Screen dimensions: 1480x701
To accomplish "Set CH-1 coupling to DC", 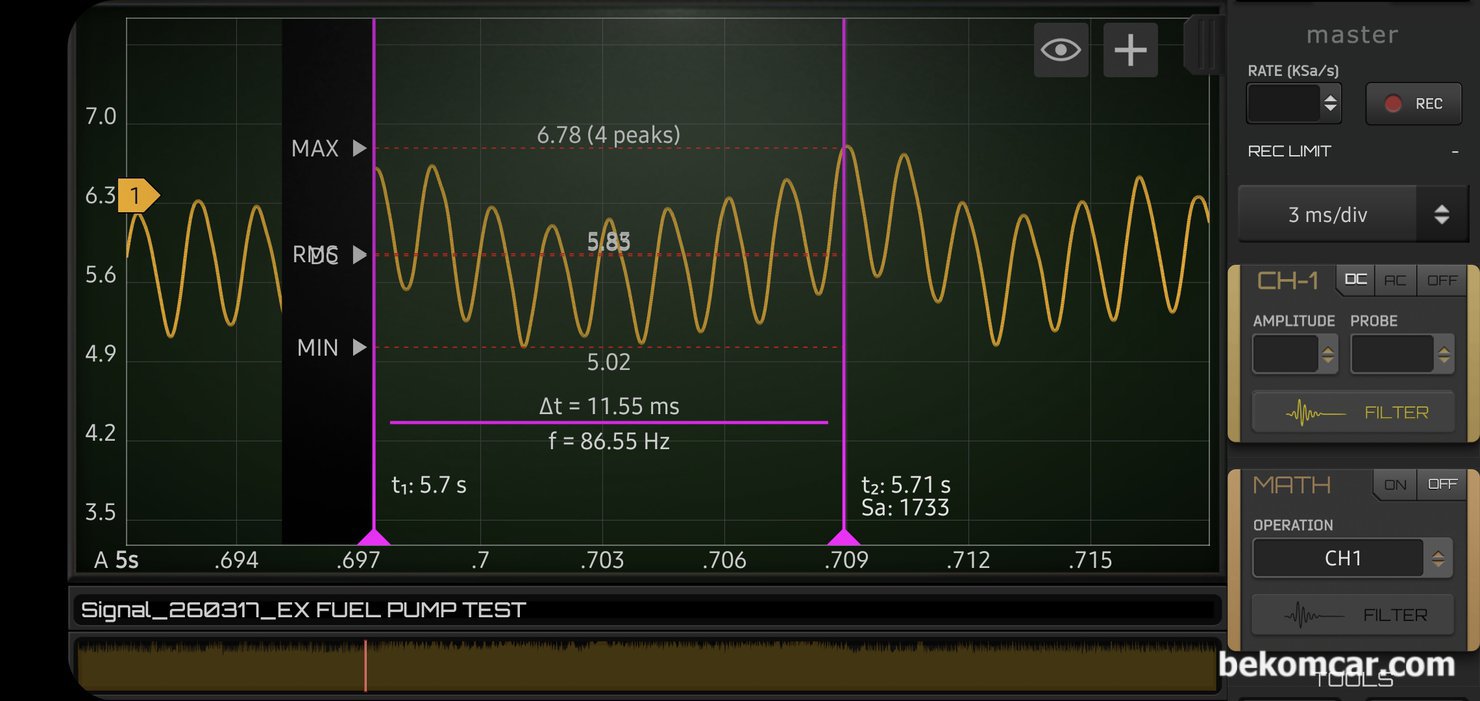I will point(1355,280).
